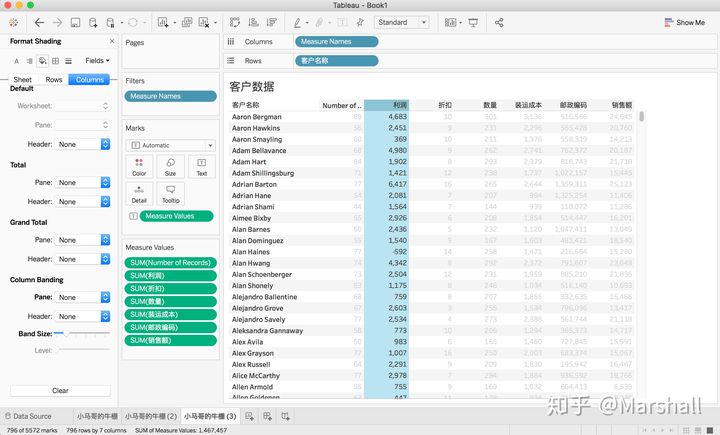
Task: Select the Lines format icon
Action: point(68,61)
